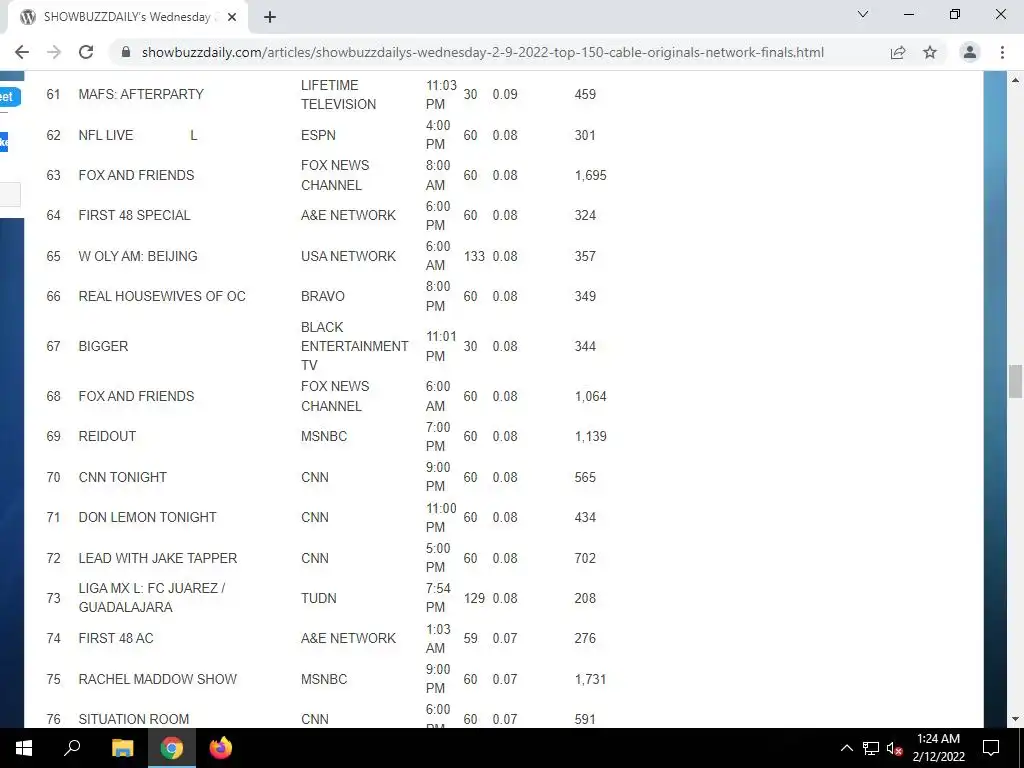Share this page via toolbar icon
This screenshot has height=768, width=1024.
[898, 52]
